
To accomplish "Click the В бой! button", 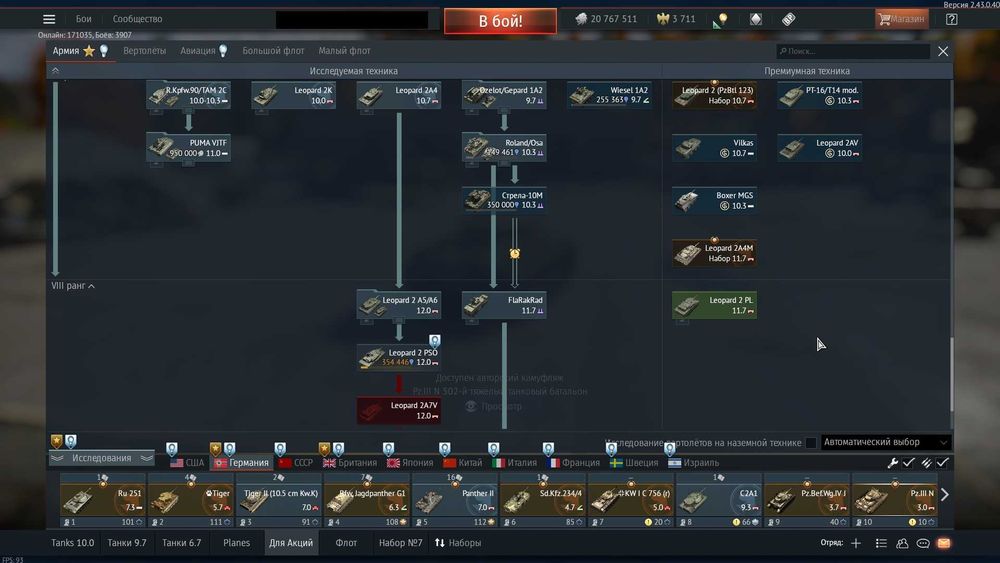I will click(501, 21).
